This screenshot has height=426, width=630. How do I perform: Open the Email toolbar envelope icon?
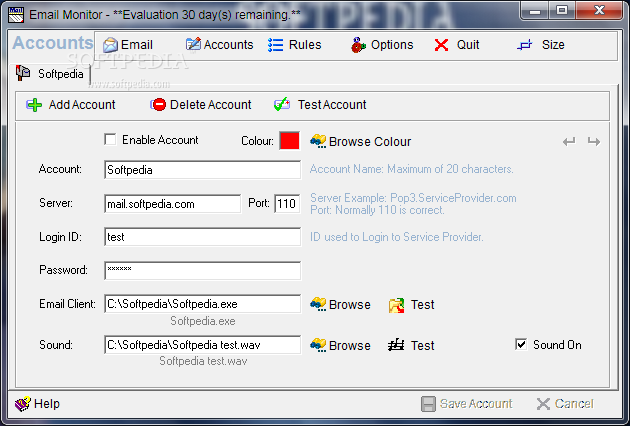(x=110, y=45)
